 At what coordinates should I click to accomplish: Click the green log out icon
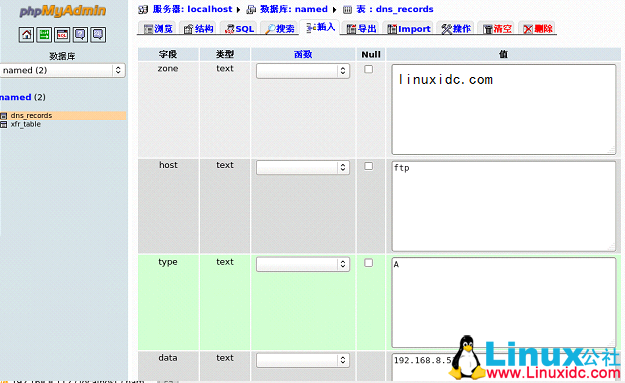(x=44, y=35)
